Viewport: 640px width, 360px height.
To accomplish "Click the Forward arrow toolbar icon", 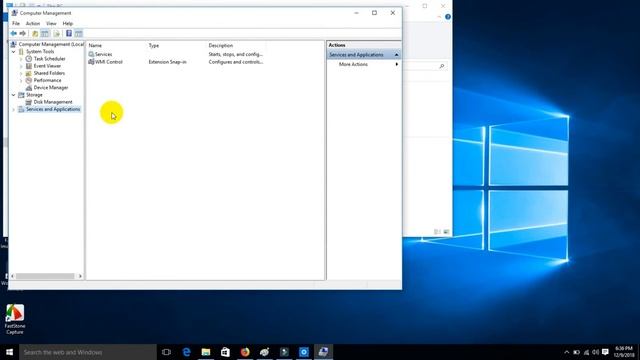I will [x=23, y=33].
